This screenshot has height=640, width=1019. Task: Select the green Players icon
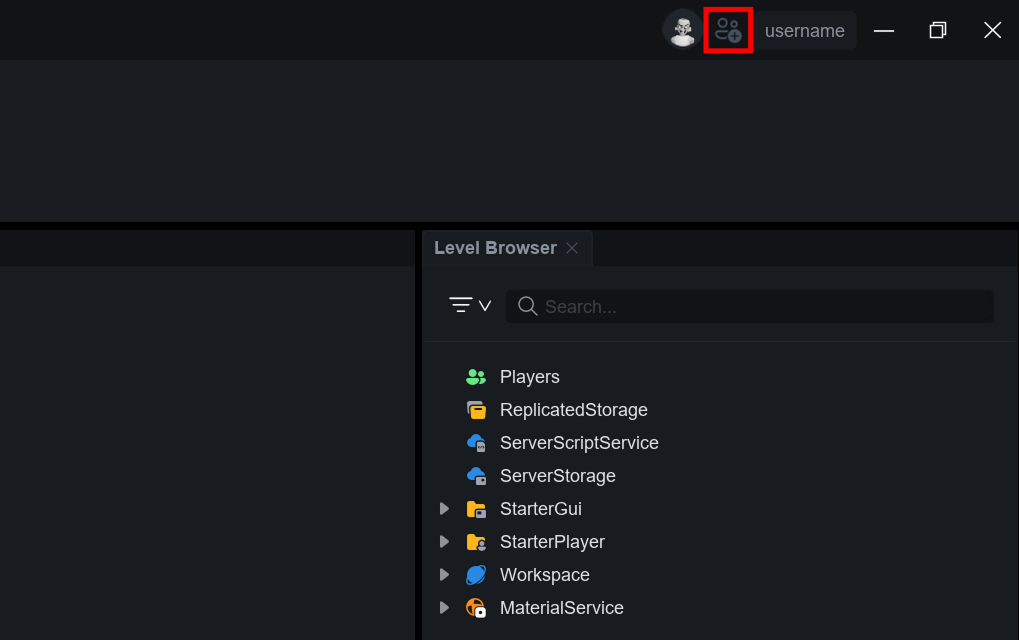pyautogui.click(x=476, y=377)
